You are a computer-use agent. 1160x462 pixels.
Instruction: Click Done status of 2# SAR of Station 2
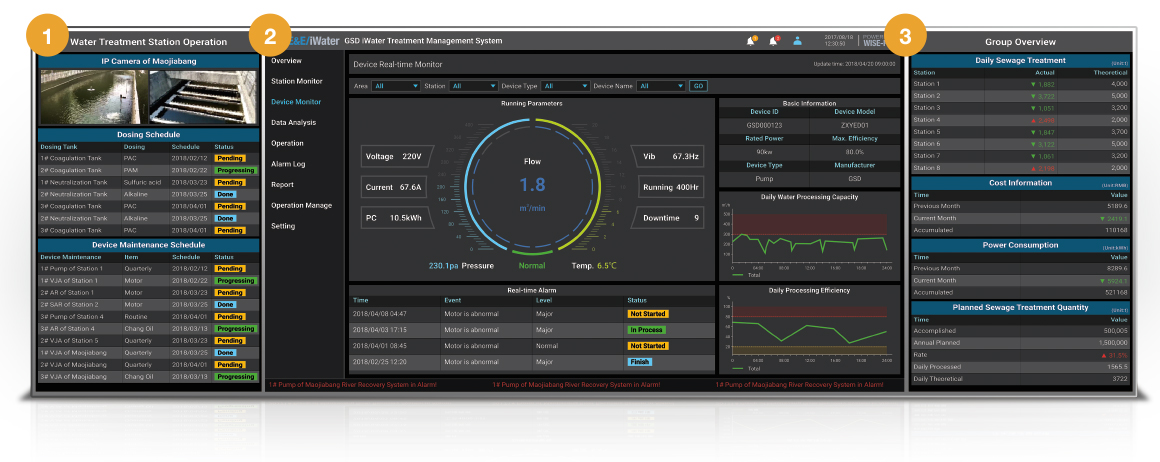click(225, 304)
